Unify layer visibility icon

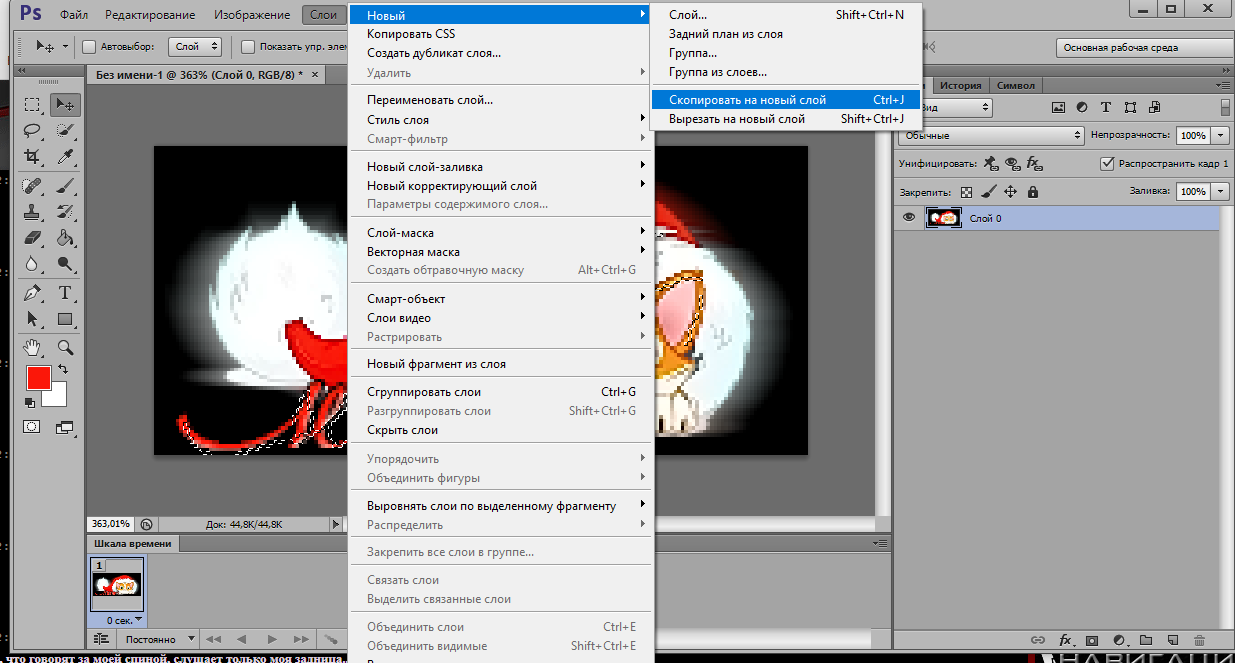point(1012,163)
